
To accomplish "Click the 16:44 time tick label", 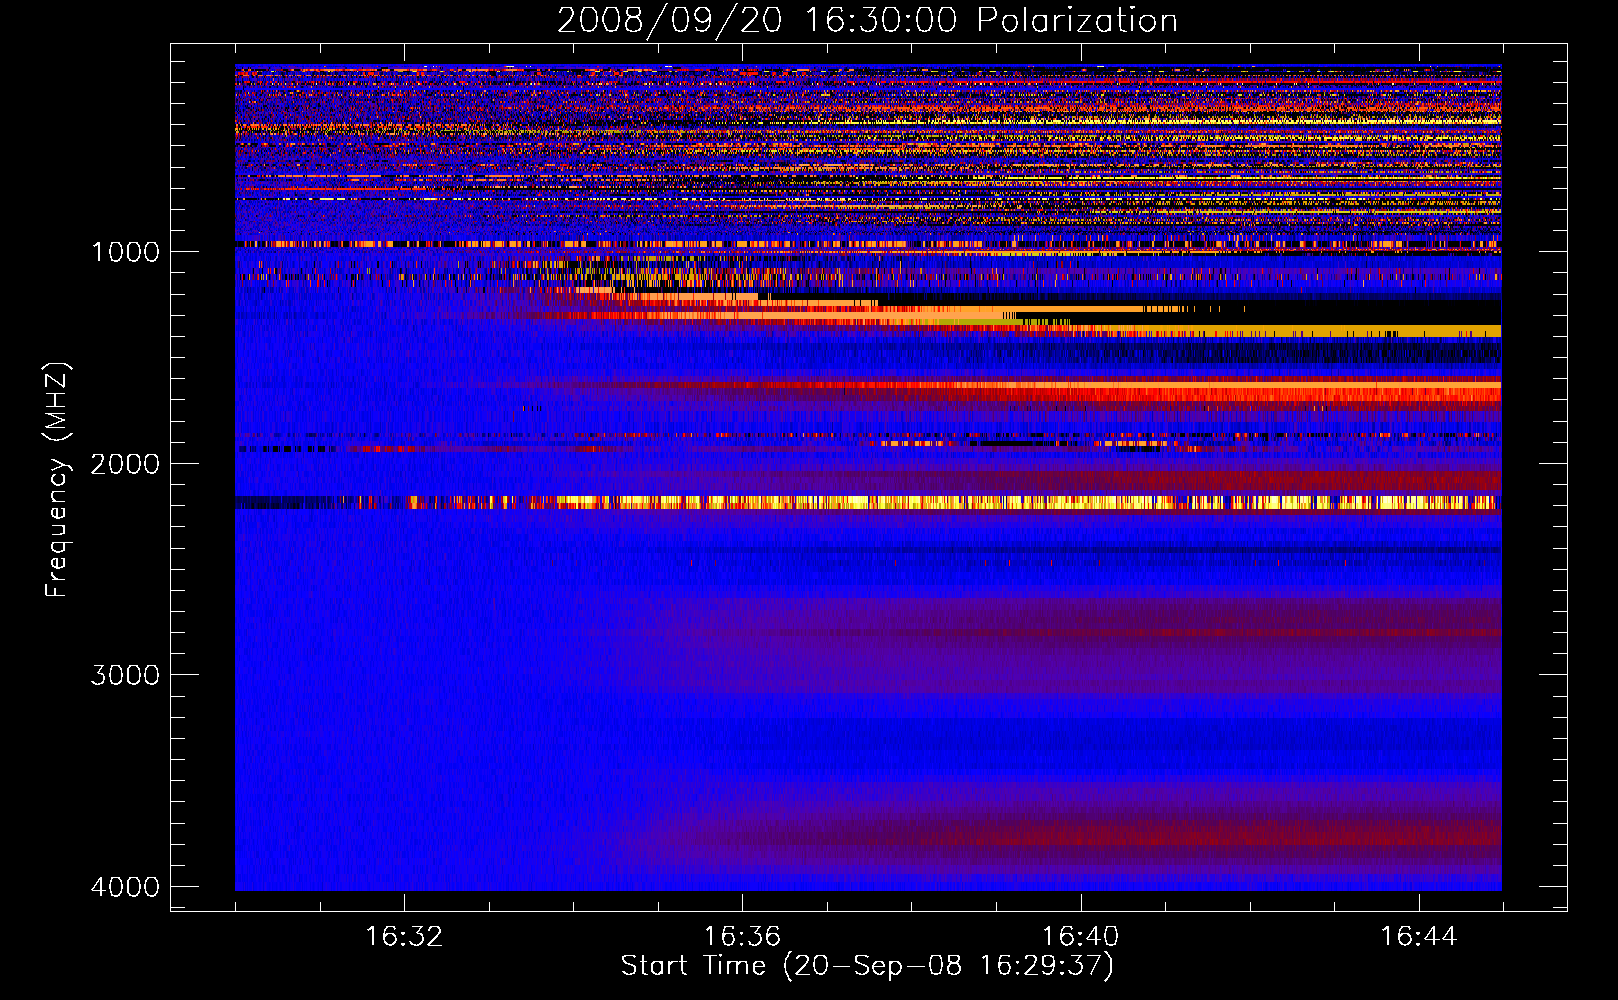I will pyautogui.click(x=1419, y=937).
